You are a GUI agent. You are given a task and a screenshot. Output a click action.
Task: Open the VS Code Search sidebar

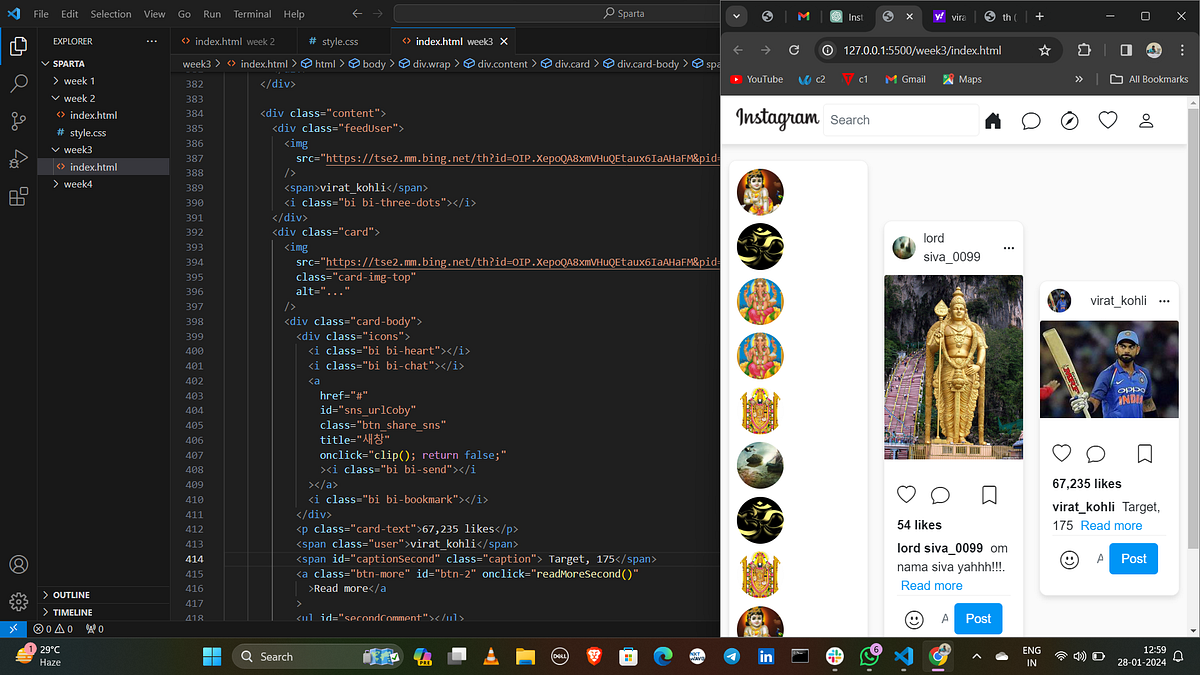point(18,83)
